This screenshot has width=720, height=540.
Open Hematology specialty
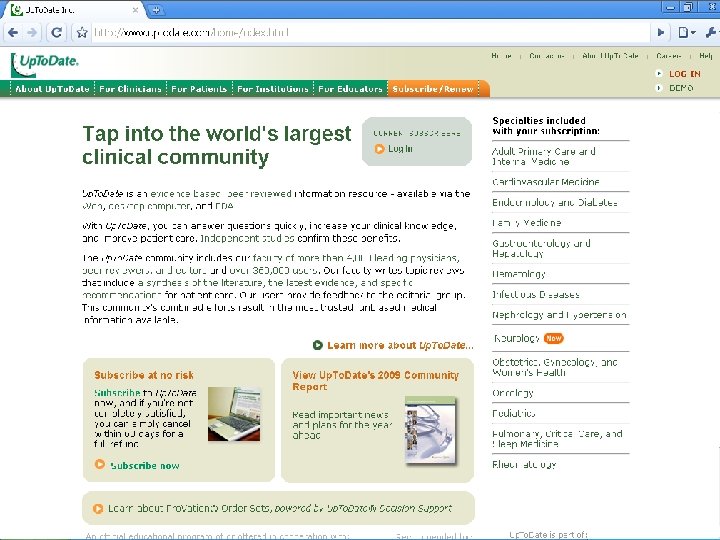click(519, 274)
